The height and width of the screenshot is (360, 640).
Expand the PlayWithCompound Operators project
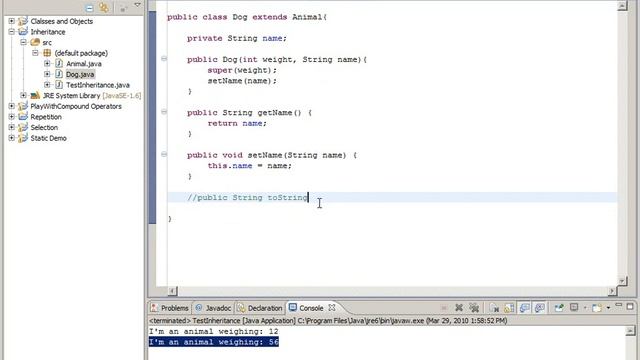pyautogui.click(x=11, y=106)
